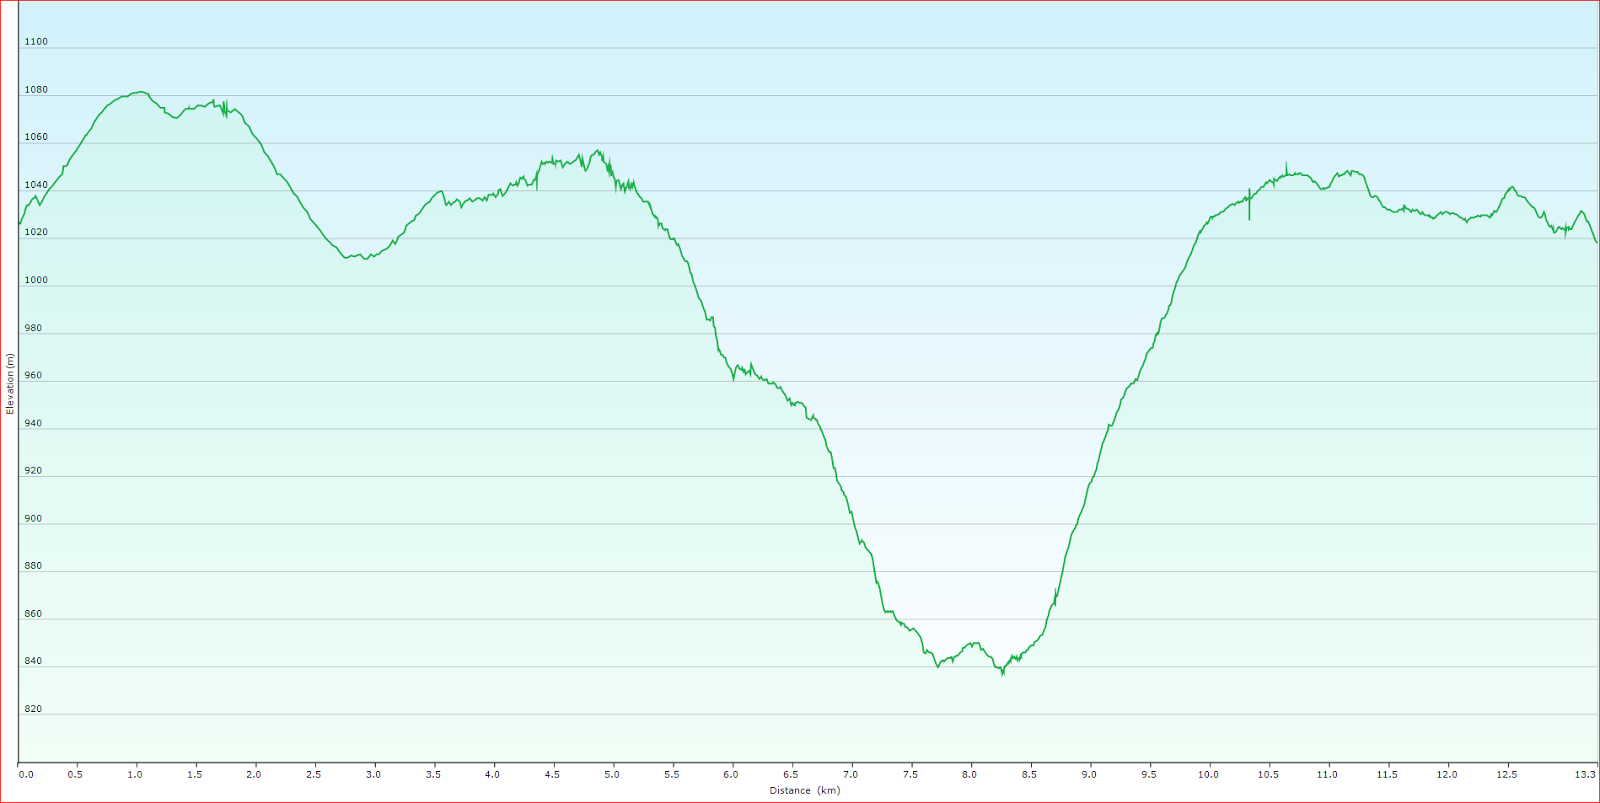1600x803 pixels.
Task: Click the 1040 elevation axis label
Action: [36, 185]
